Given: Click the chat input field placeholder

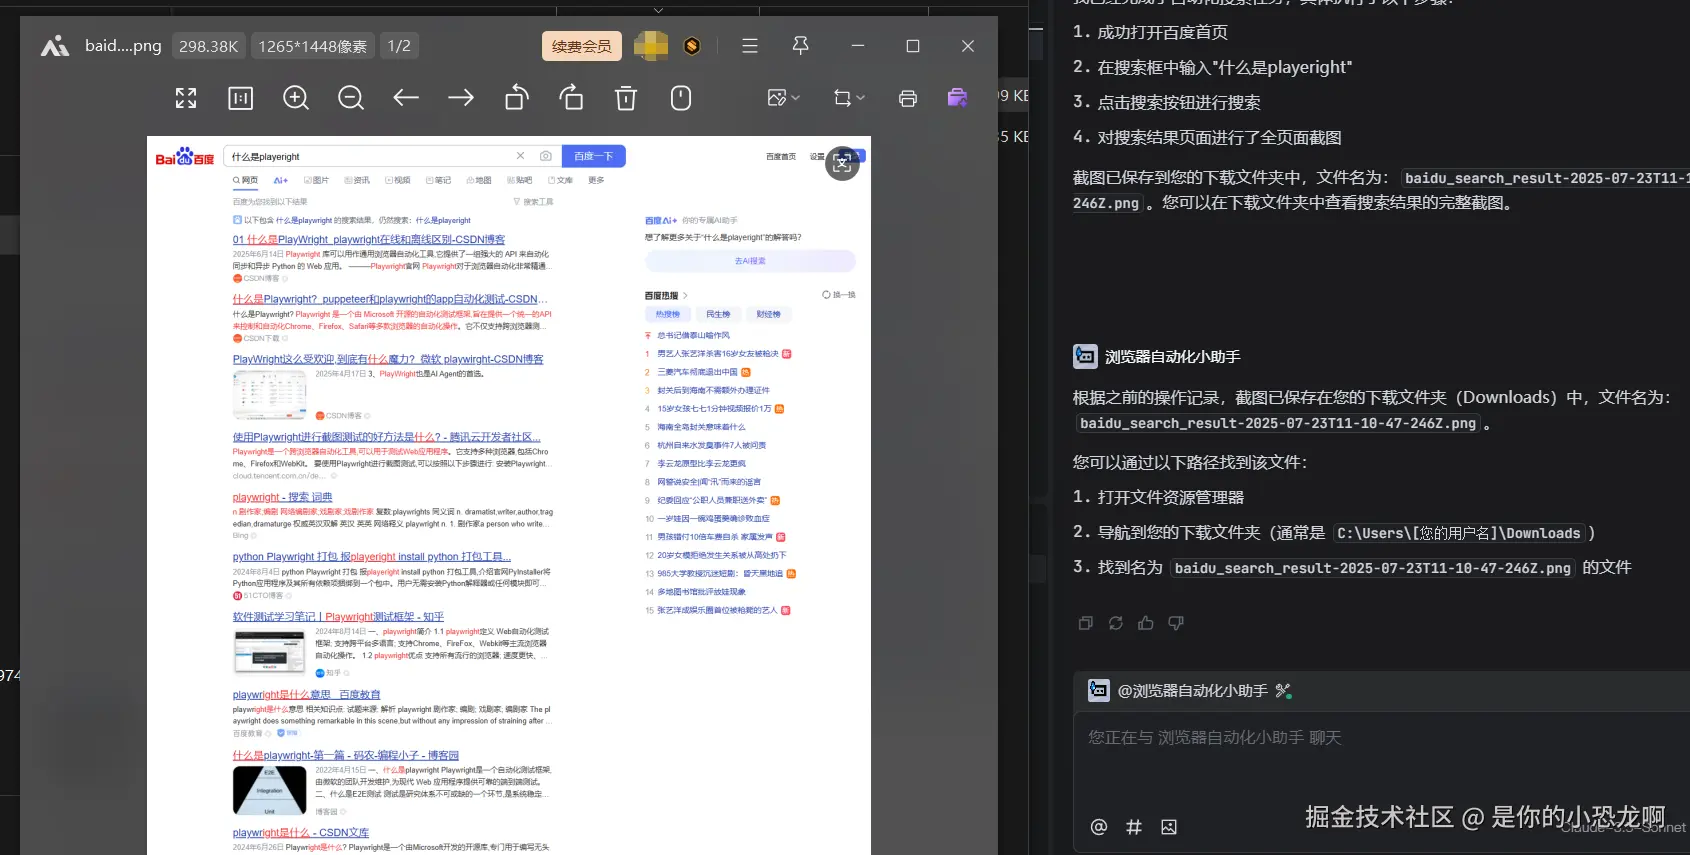Looking at the screenshot, I should coord(1214,738).
